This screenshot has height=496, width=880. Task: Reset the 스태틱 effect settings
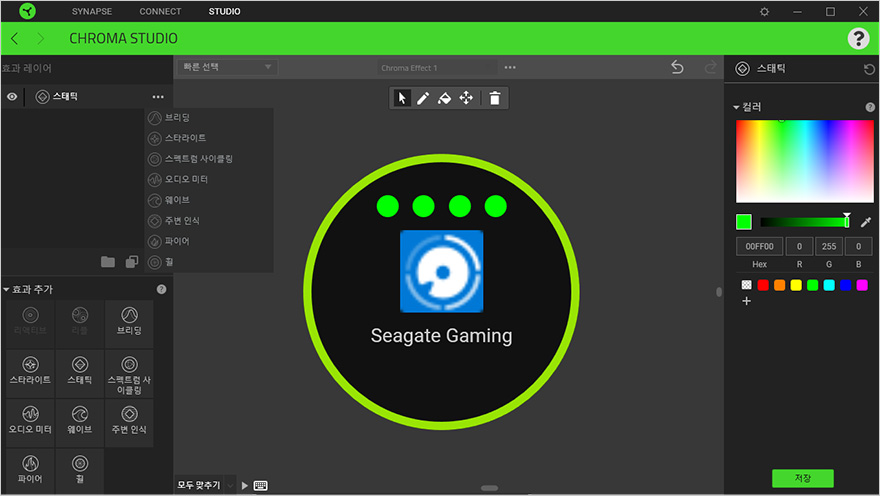[x=869, y=69]
